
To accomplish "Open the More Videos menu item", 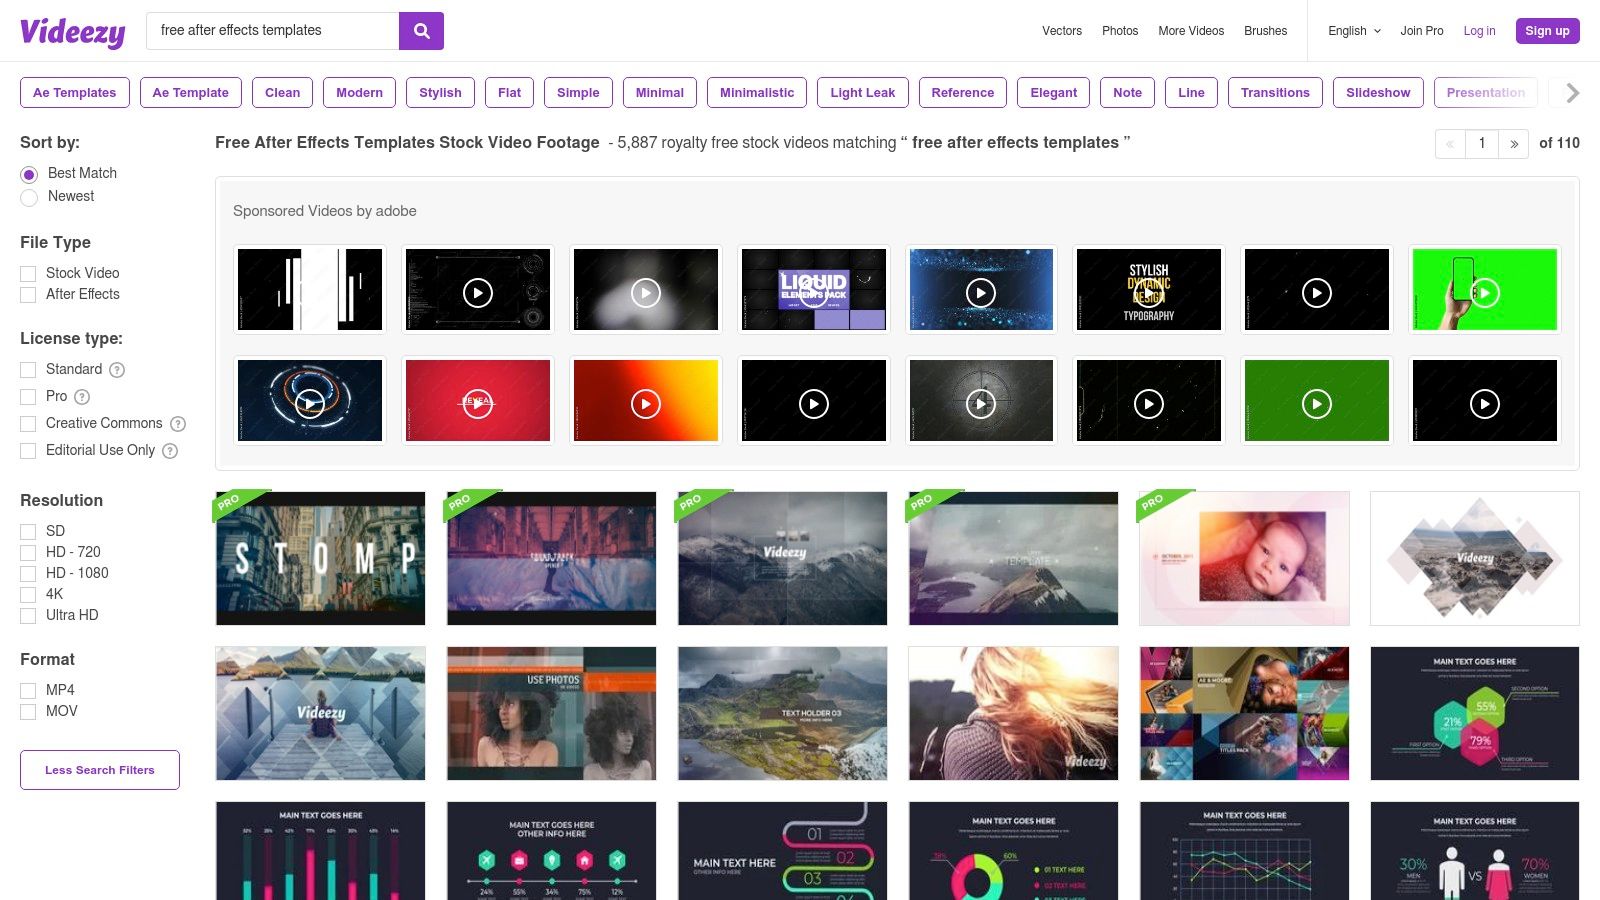I will pos(1191,31).
